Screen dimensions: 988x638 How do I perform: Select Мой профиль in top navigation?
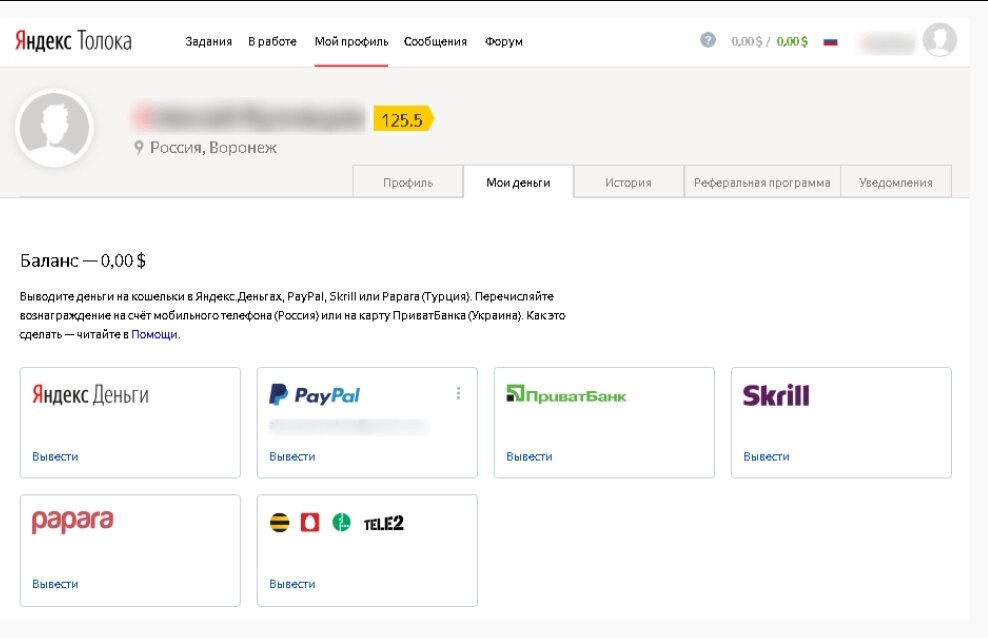point(352,42)
